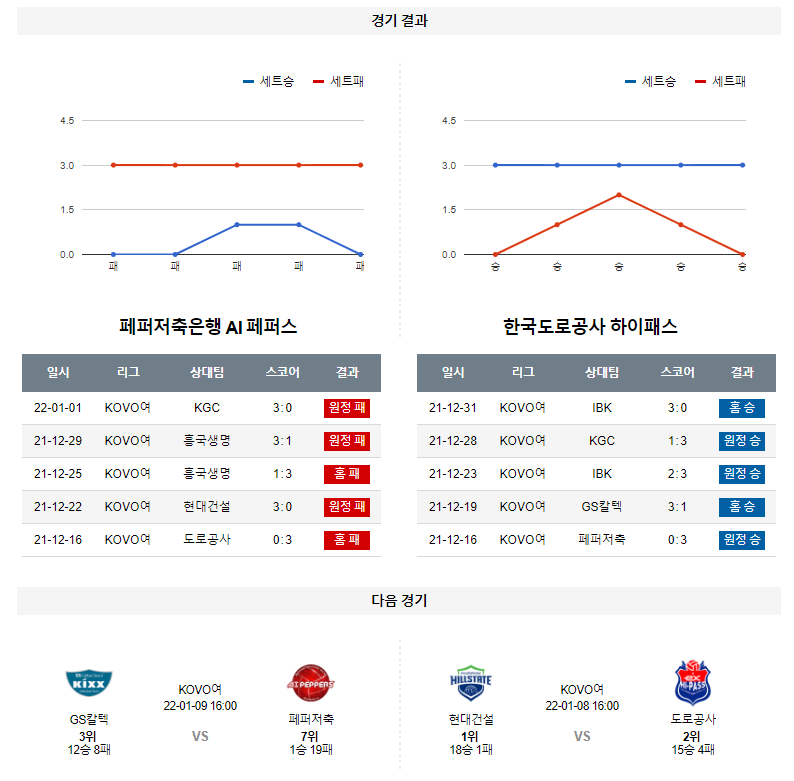Screen dimensions: 794x781
Task: Click 결과 column header in Peppers table
Action: coord(347,372)
